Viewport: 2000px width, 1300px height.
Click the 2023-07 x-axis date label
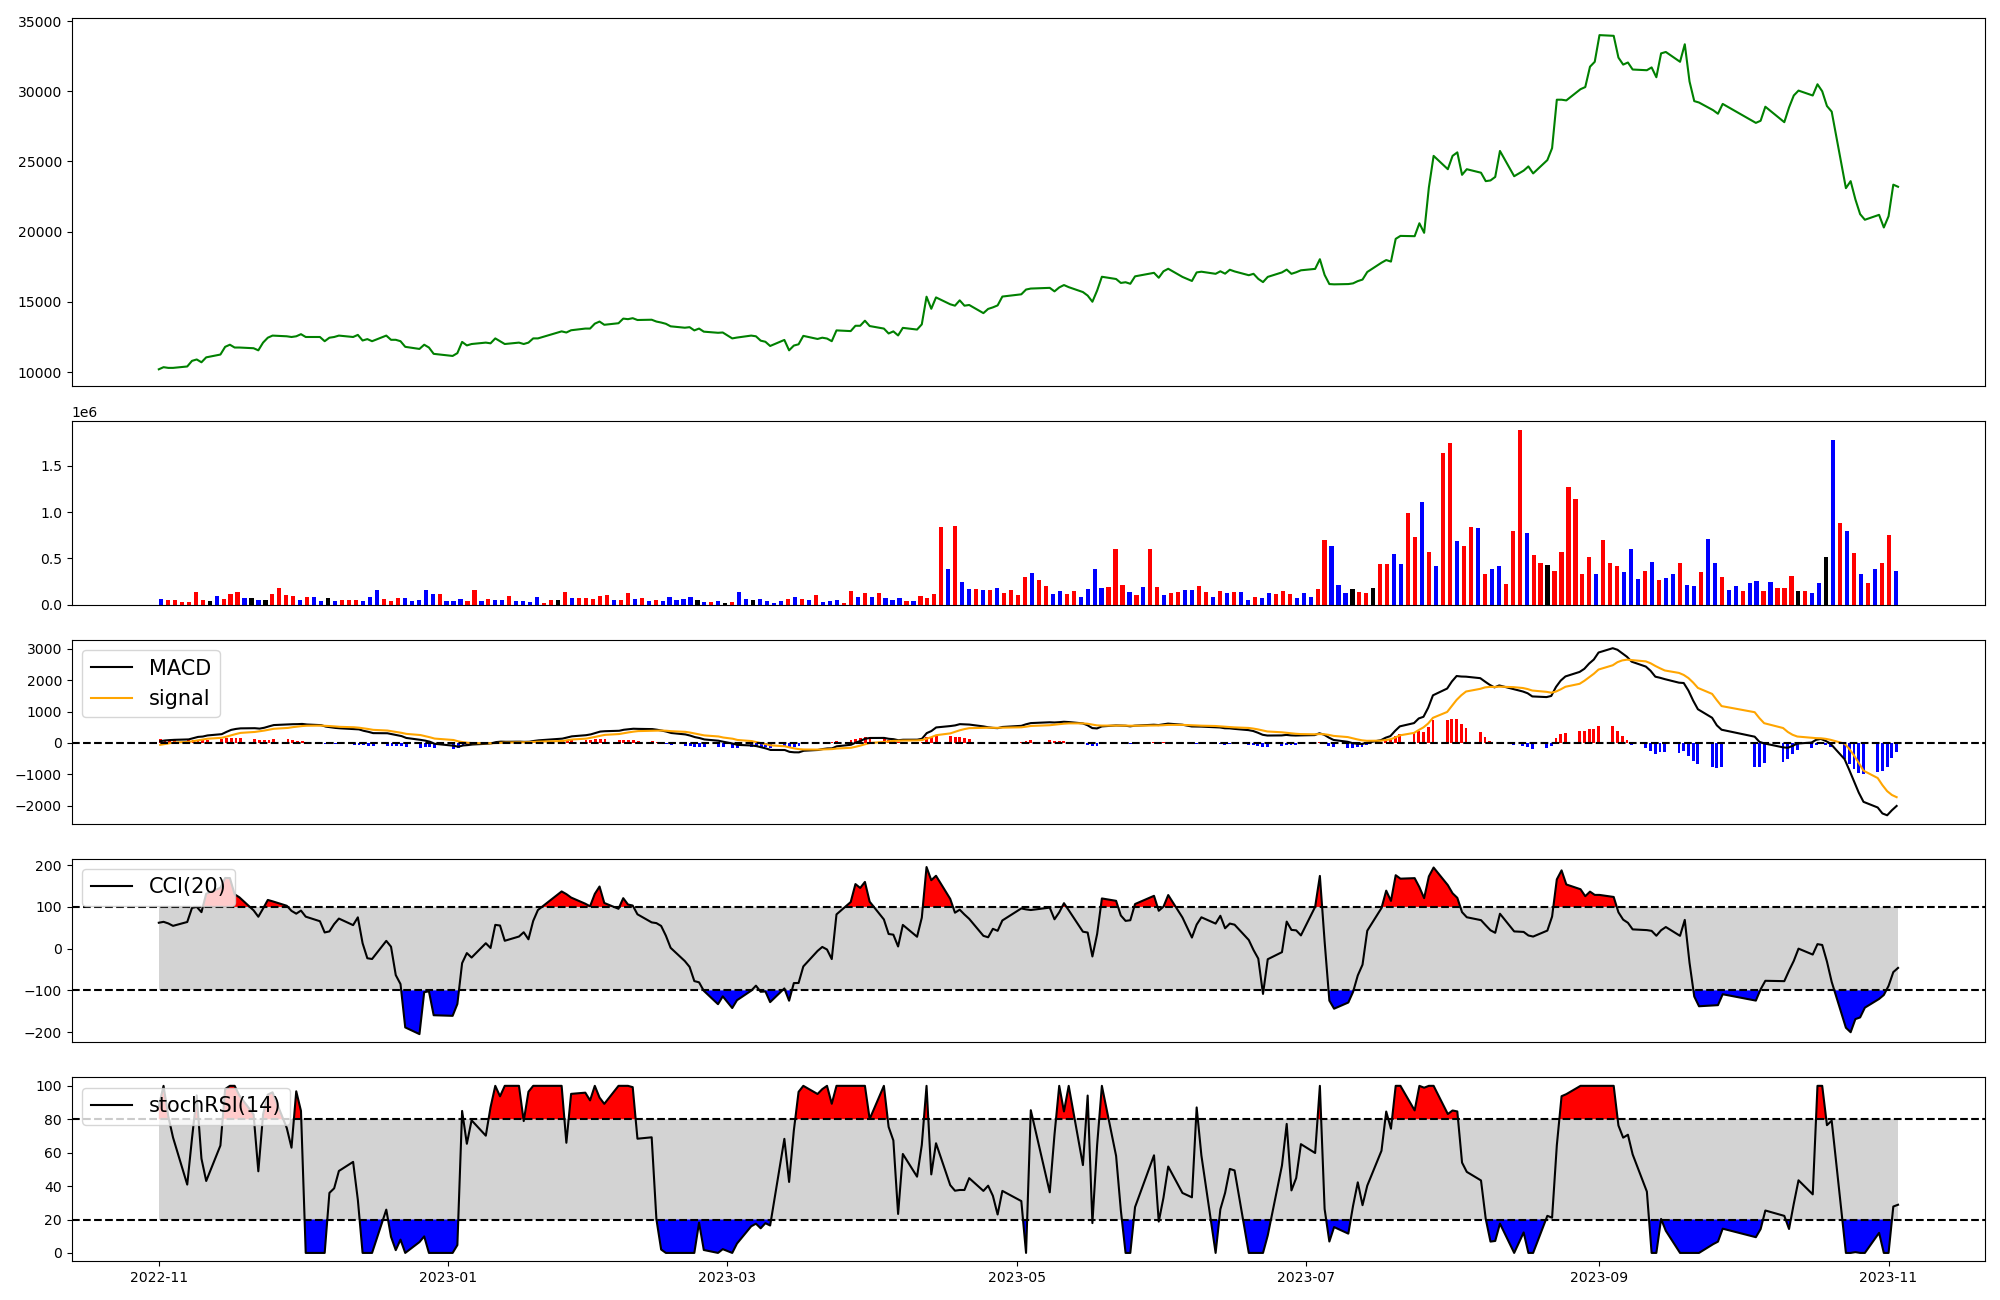click(1307, 1277)
